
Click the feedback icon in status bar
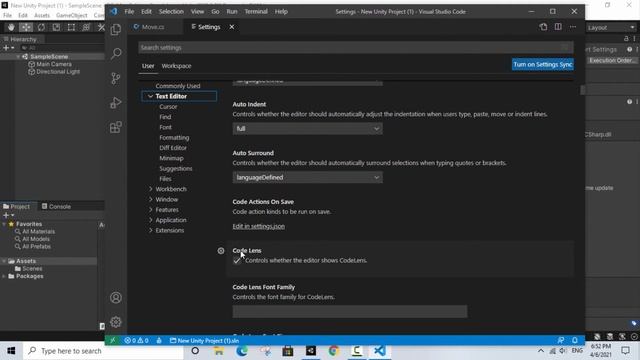coord(561,340)
